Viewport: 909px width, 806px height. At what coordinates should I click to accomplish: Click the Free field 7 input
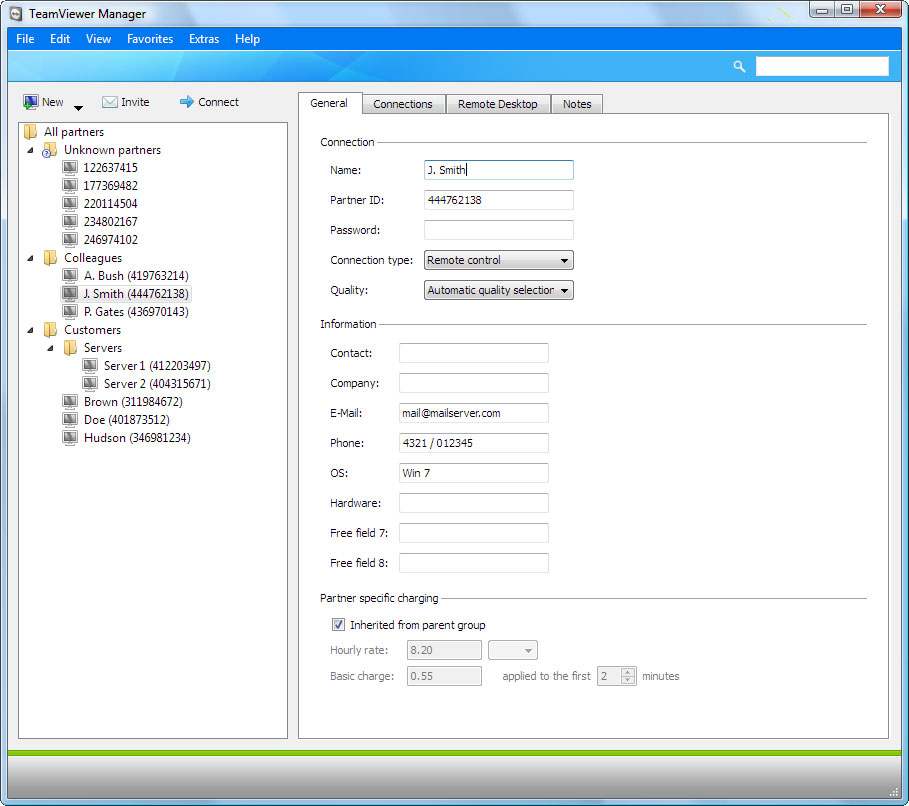(474, 533)
